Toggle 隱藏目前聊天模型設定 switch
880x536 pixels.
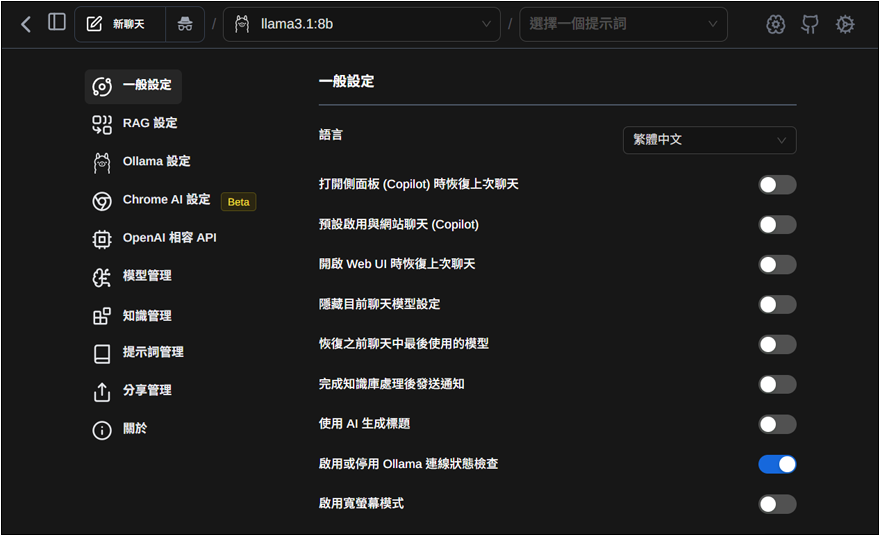(777, 304)
